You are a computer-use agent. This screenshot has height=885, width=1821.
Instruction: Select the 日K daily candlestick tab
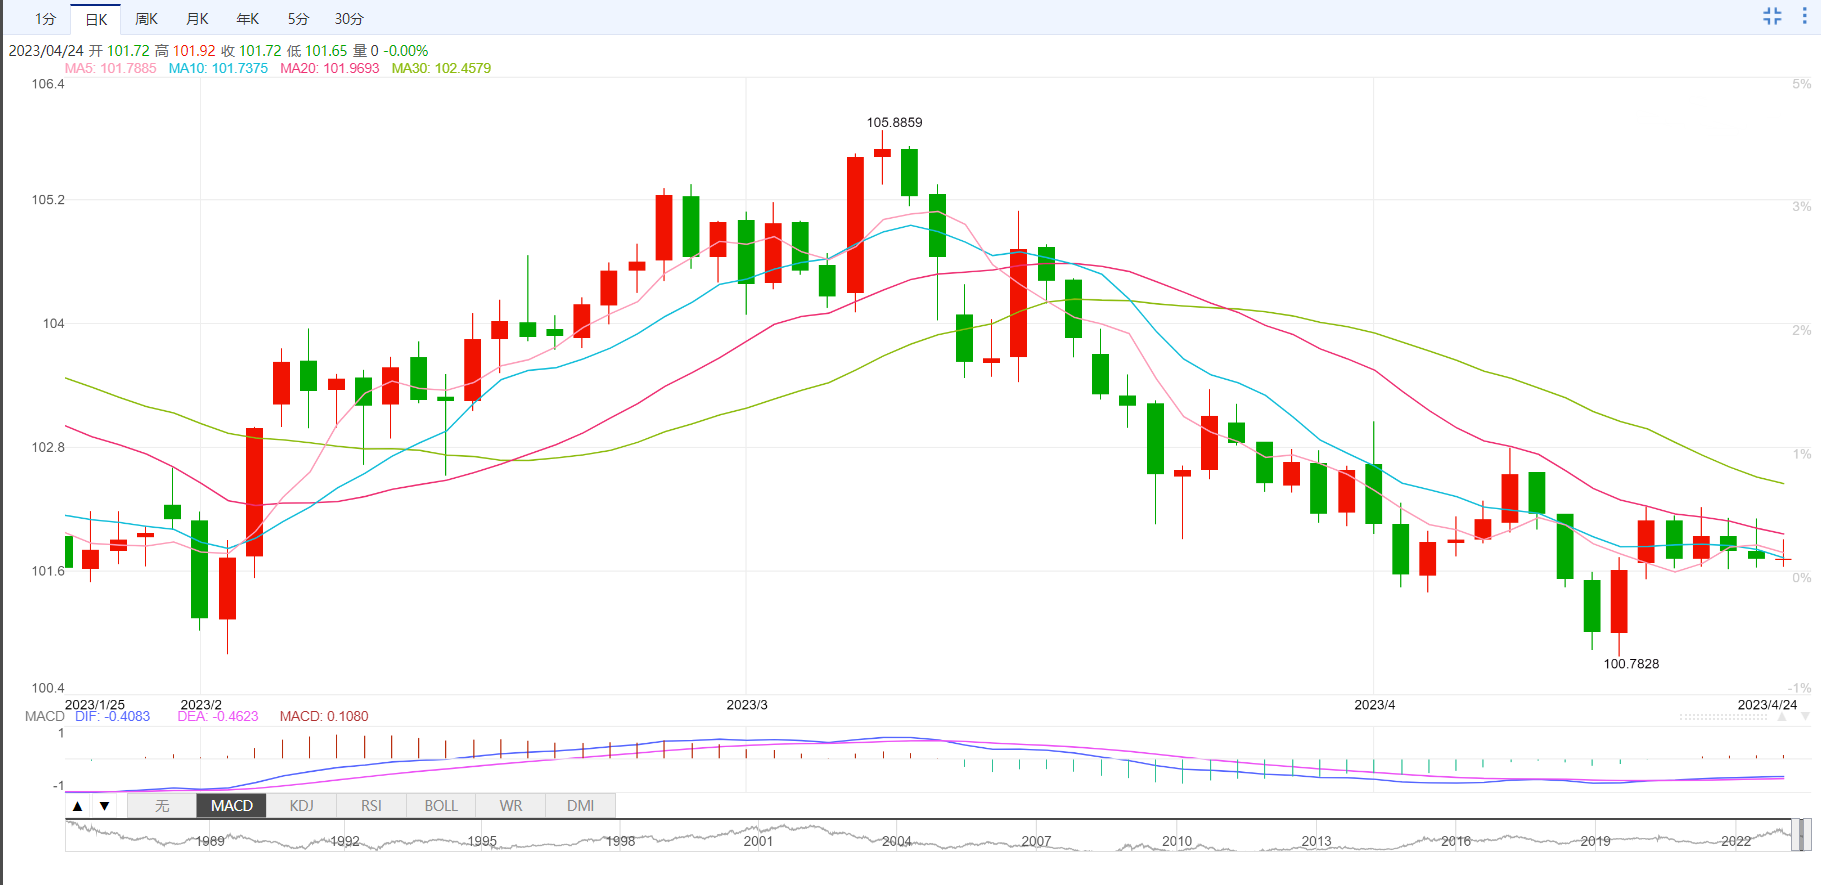click(x=96, y=19)
